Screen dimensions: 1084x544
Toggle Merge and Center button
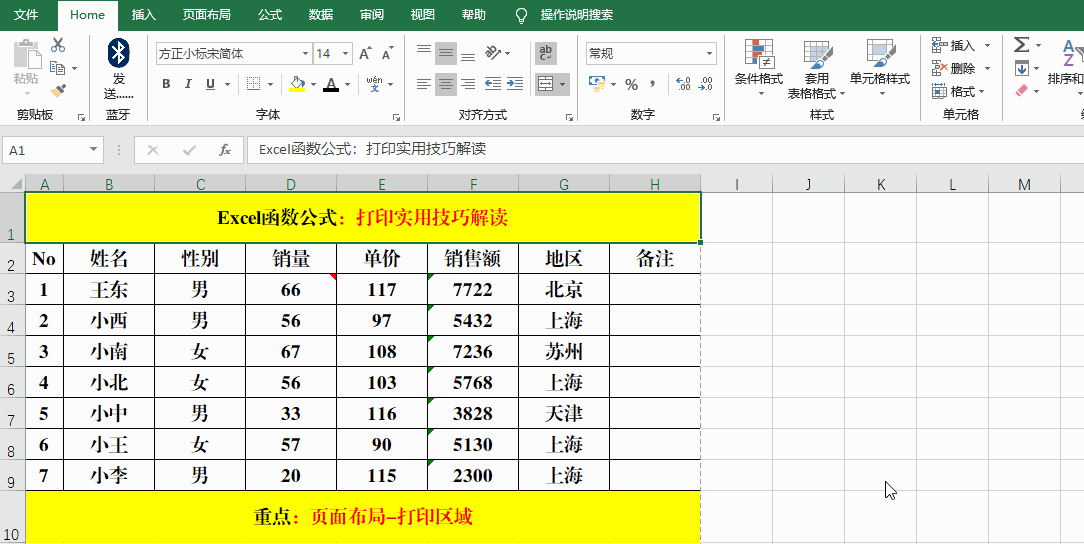(545, 84)
